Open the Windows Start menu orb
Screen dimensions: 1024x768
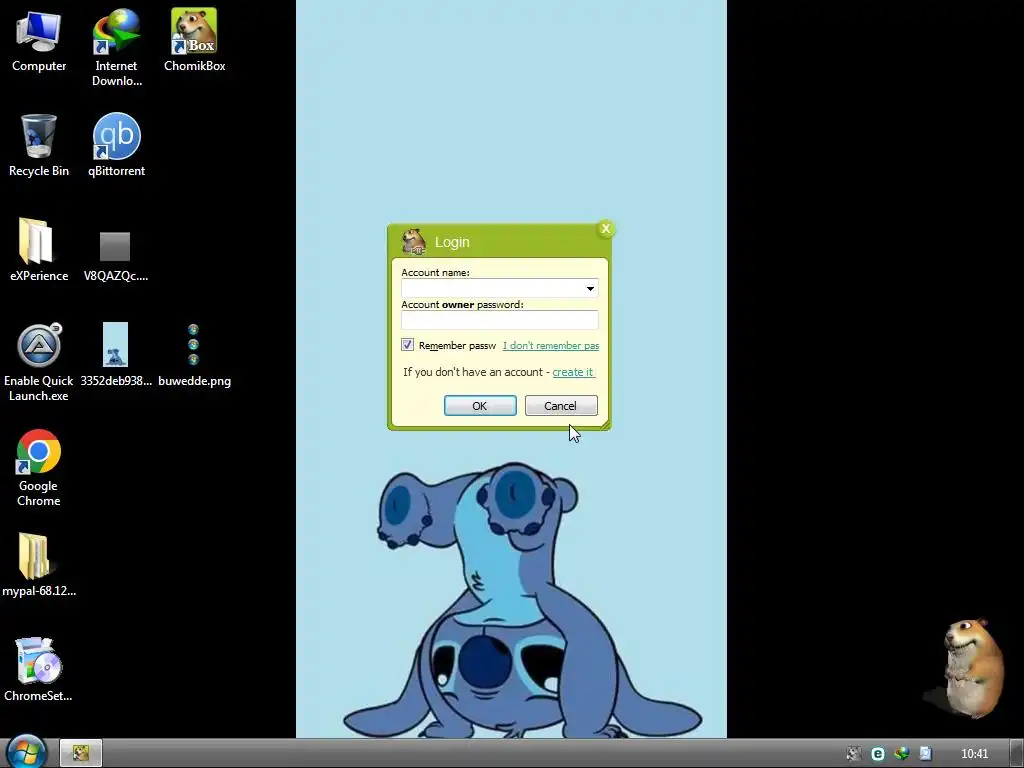coord(26,753)
